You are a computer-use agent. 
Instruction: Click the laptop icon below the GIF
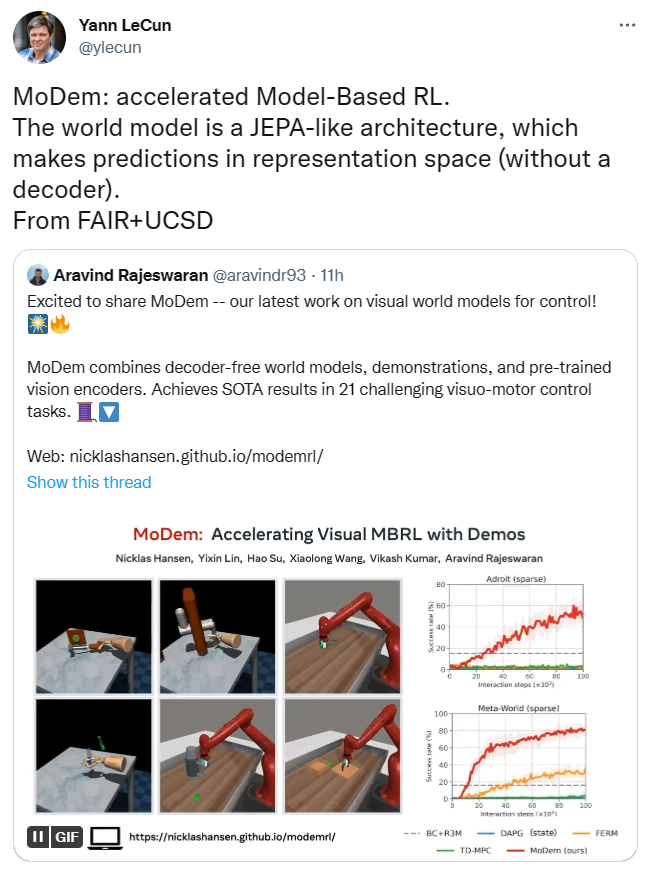tap(105, 835)
